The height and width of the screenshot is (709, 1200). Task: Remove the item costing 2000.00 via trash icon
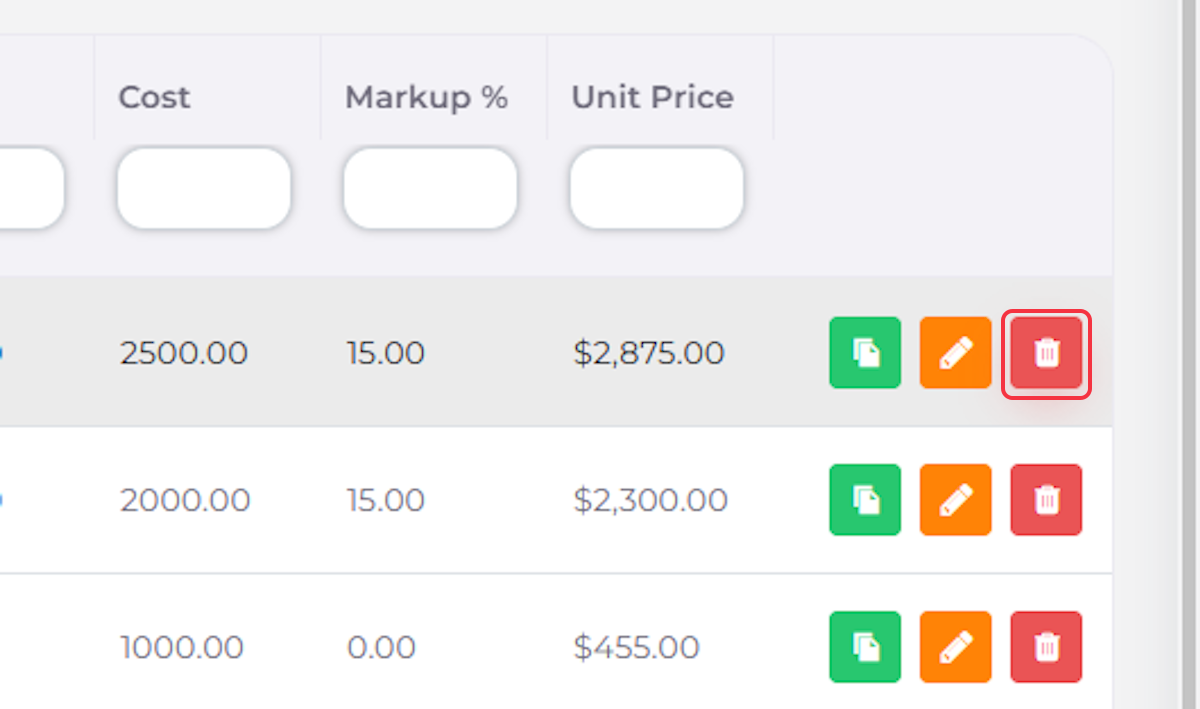(1046, 499)
